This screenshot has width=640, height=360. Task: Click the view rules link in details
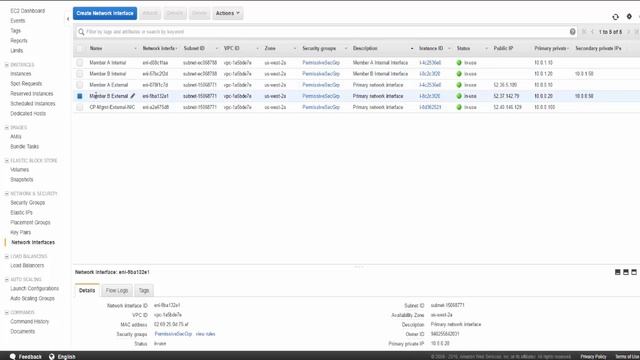coord(205,334)
